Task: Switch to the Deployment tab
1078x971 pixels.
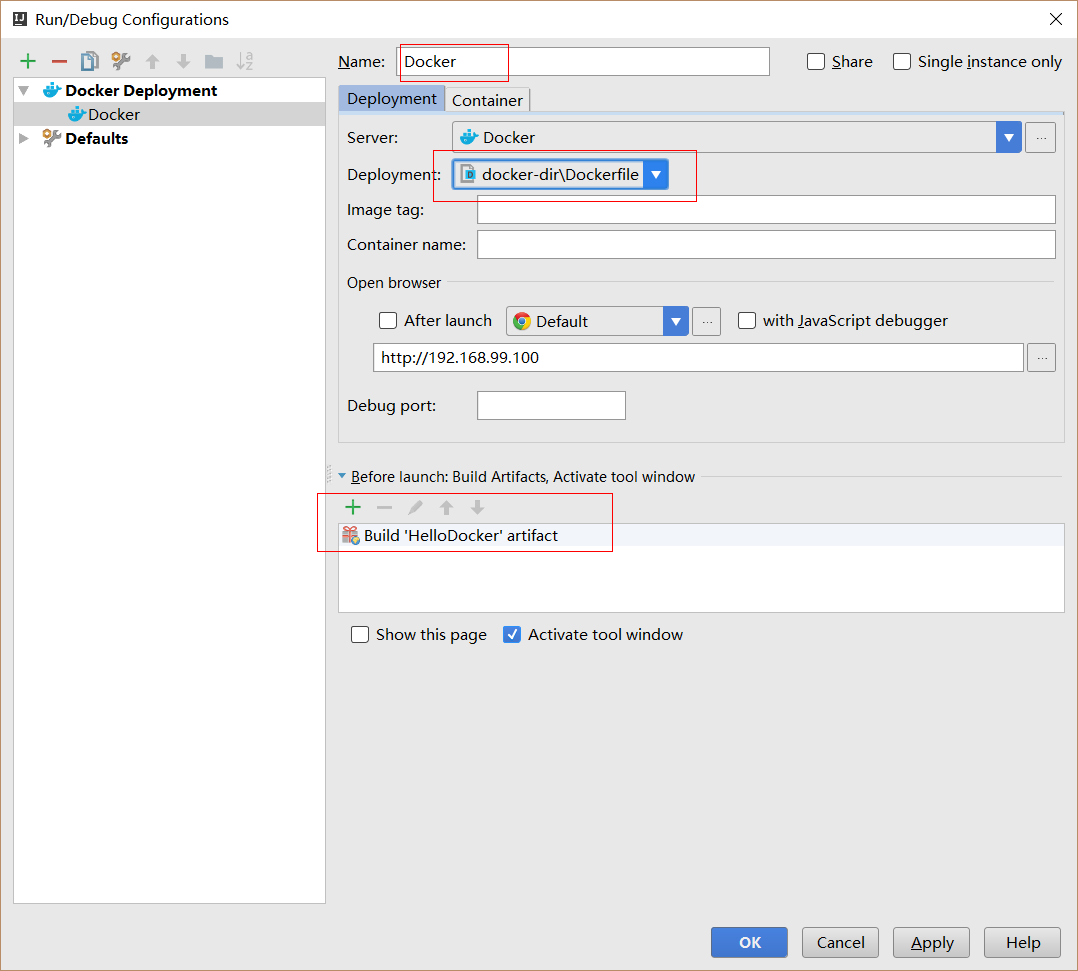Action: [x=392, y=98]
